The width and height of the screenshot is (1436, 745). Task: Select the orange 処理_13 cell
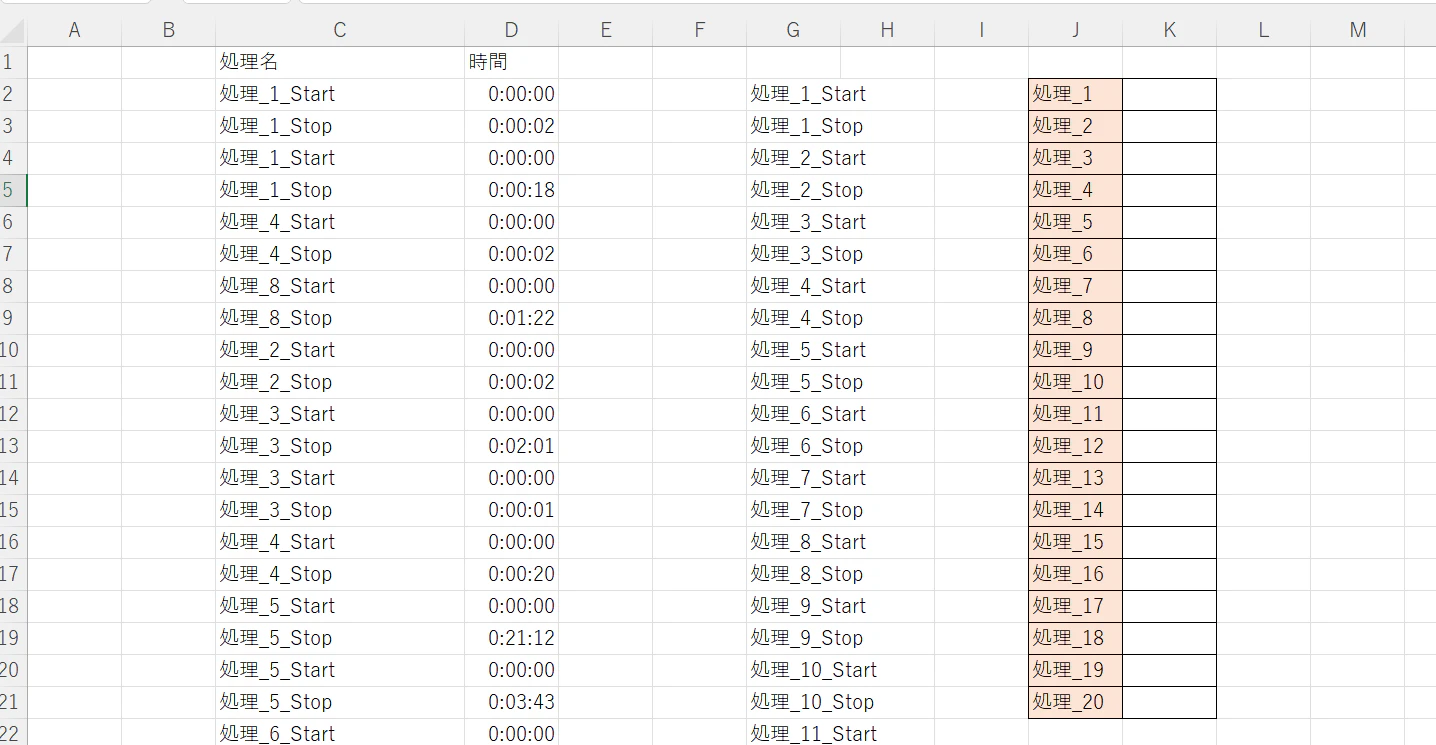(1075, 478)
